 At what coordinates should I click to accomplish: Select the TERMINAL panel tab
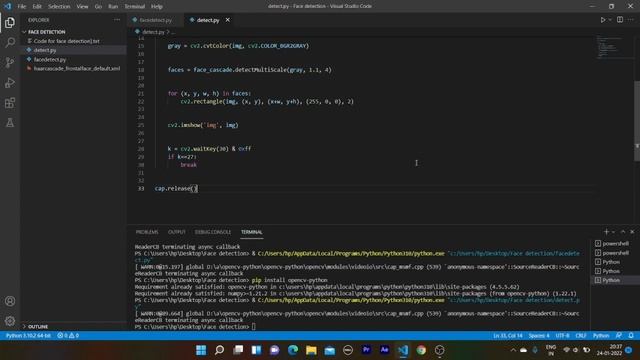point(251,232)
